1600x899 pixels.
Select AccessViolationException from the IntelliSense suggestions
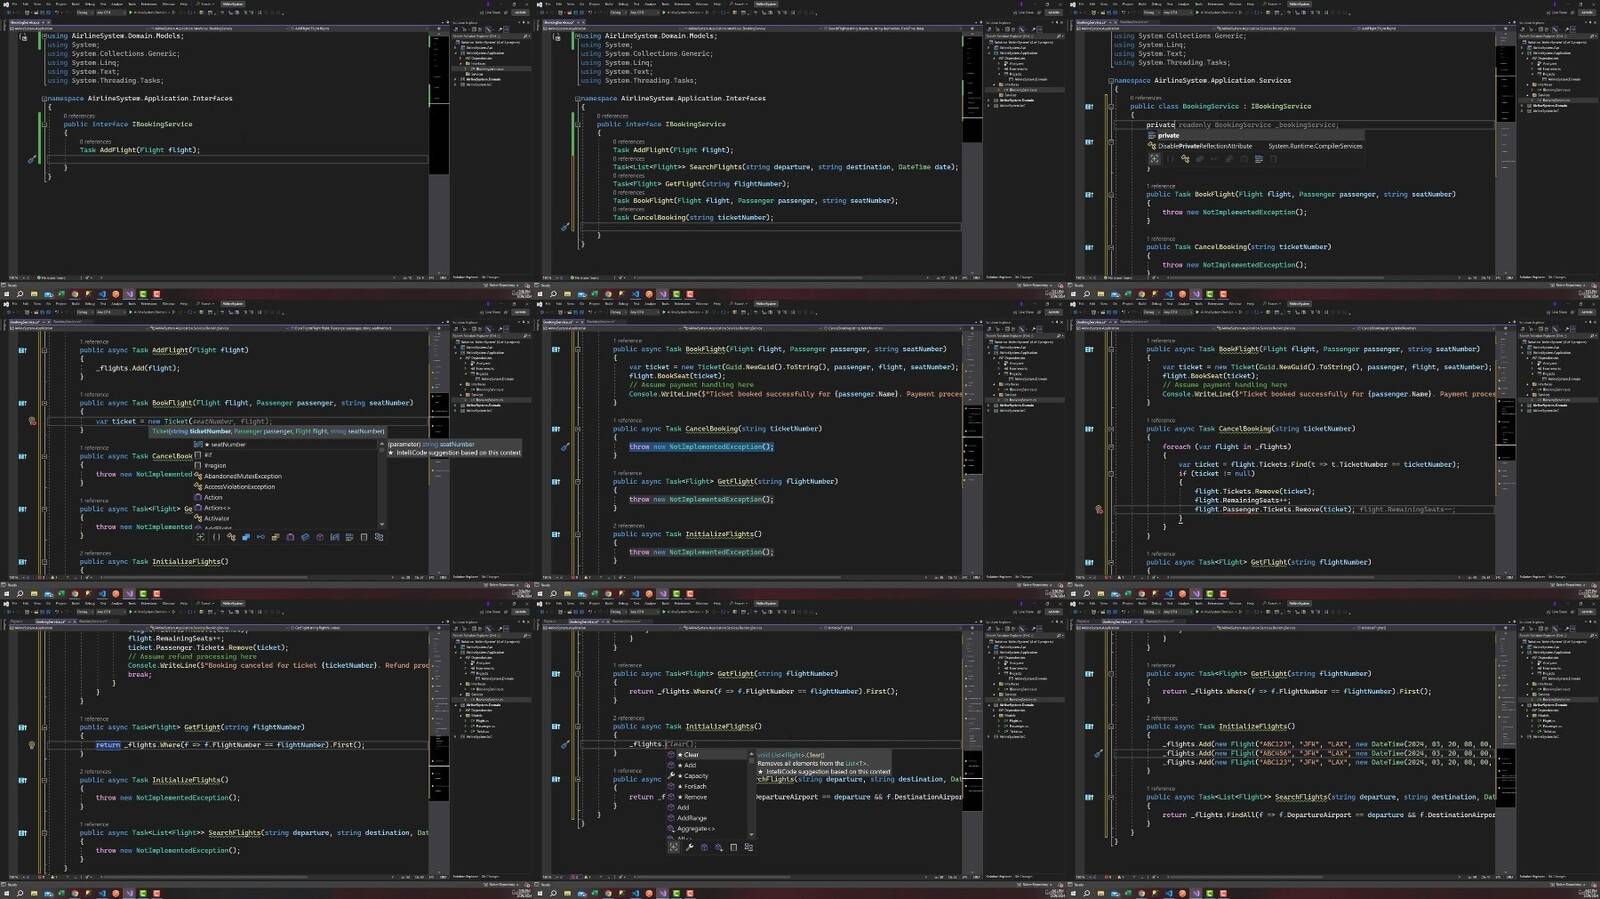coord(239,487)
